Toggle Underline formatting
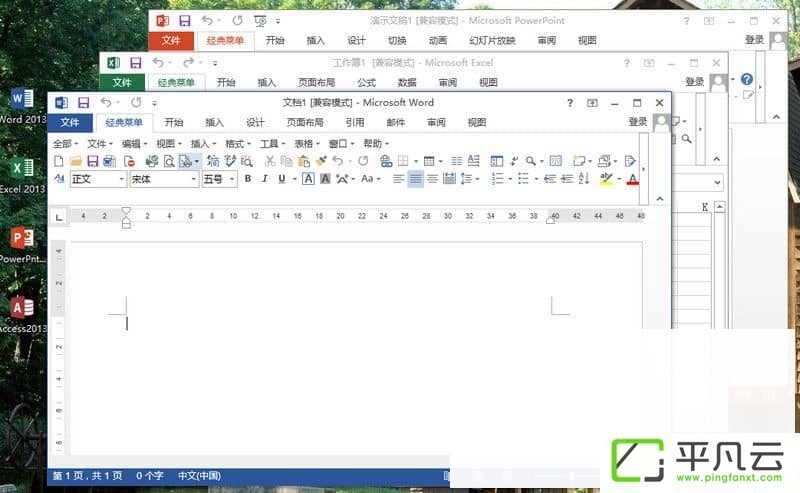Image resolution: width=800 pixels, height=493 pixels. tap(282, 179)
